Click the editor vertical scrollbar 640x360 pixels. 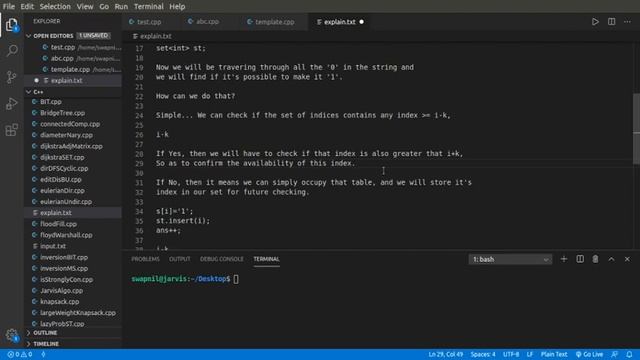[636, 129]
